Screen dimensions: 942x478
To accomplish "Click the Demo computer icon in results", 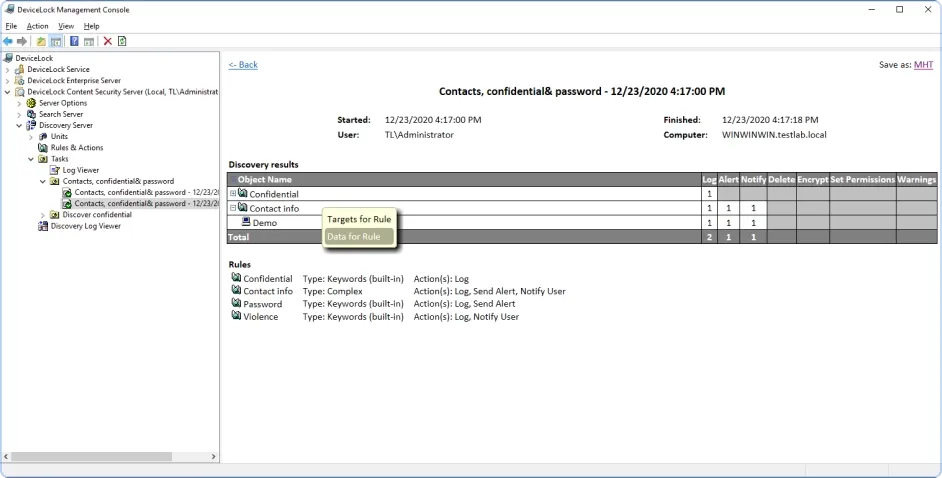I will coord(246,222).
